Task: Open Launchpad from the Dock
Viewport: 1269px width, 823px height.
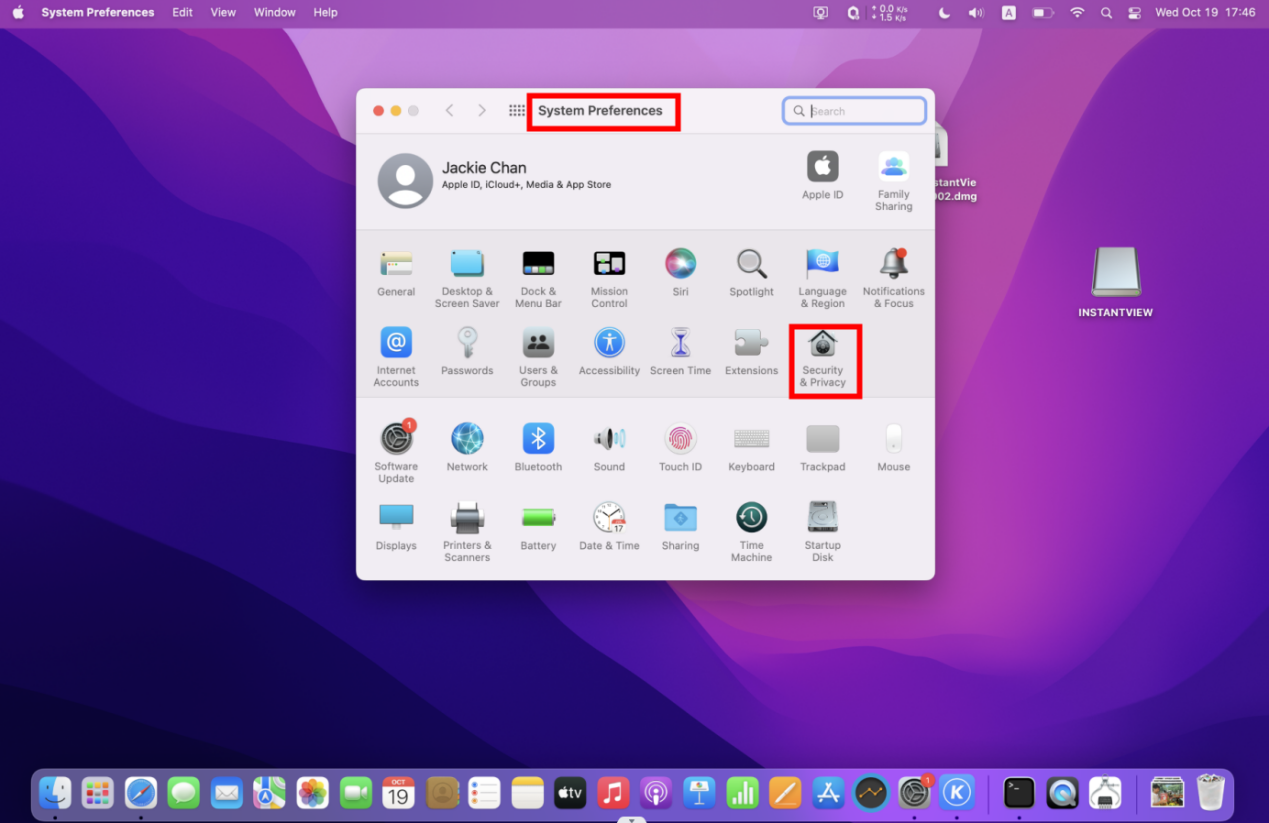Action: pyautogui.click(x=98, y=793)
